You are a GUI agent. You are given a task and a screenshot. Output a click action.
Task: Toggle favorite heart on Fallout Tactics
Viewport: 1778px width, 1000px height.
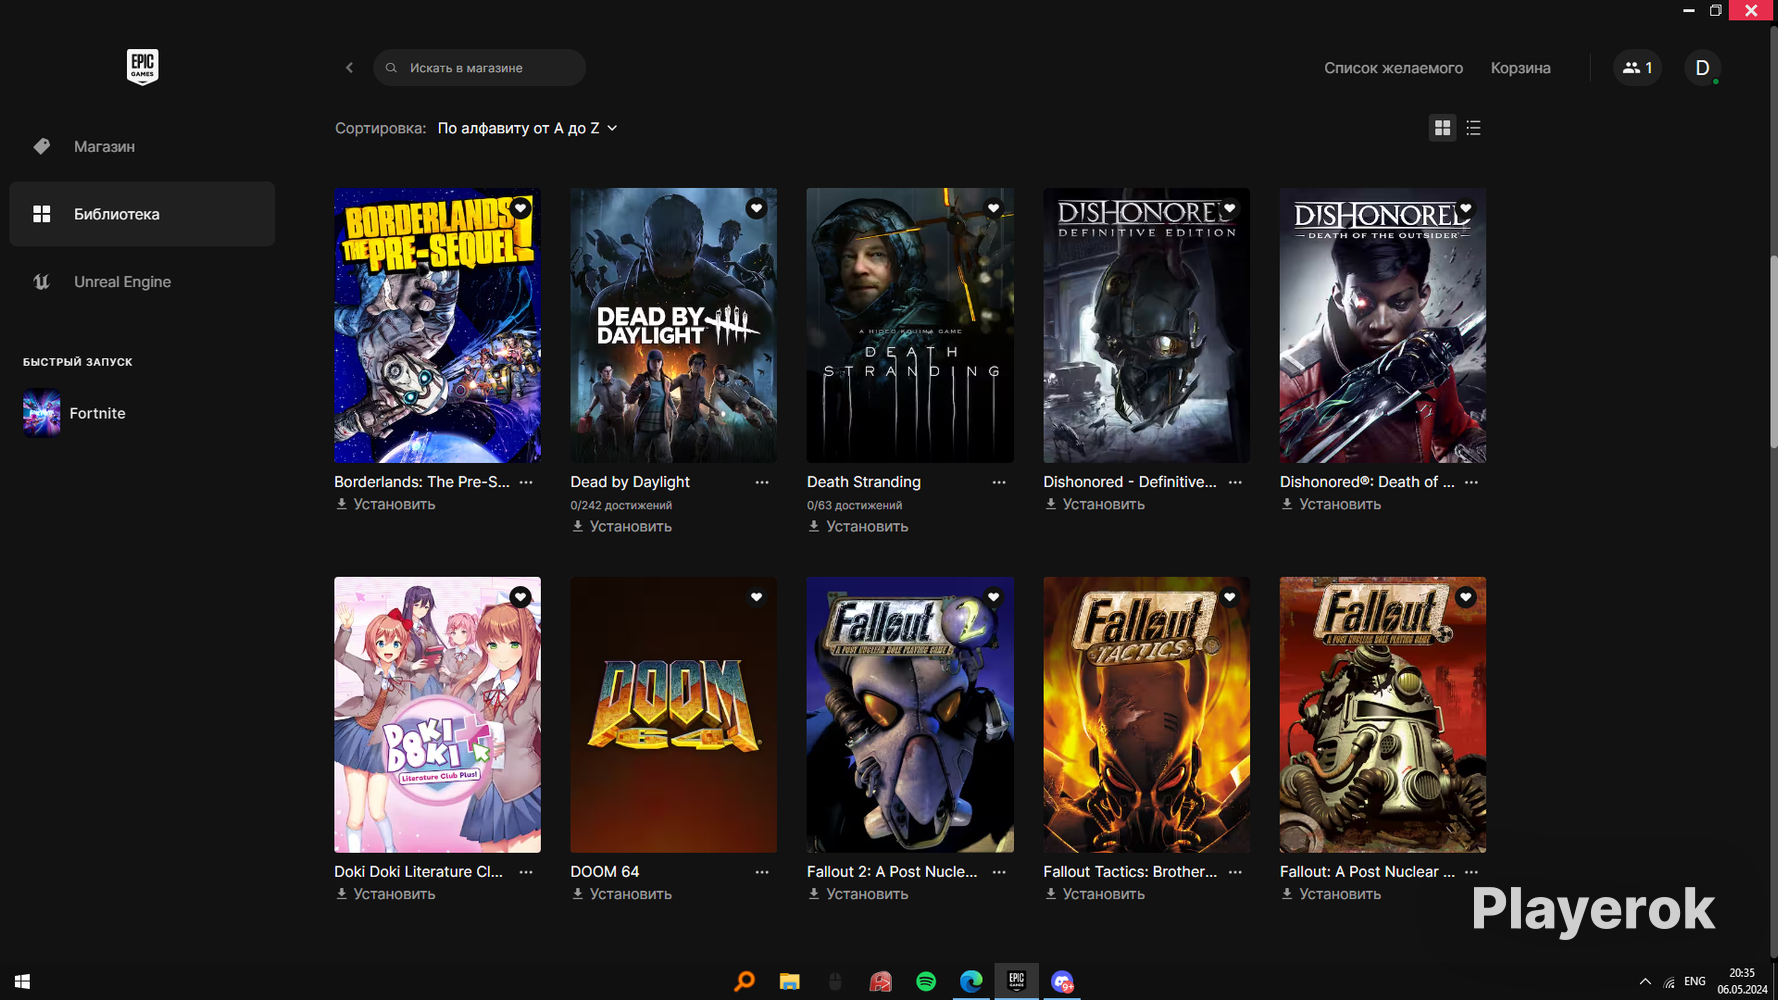1229,597
